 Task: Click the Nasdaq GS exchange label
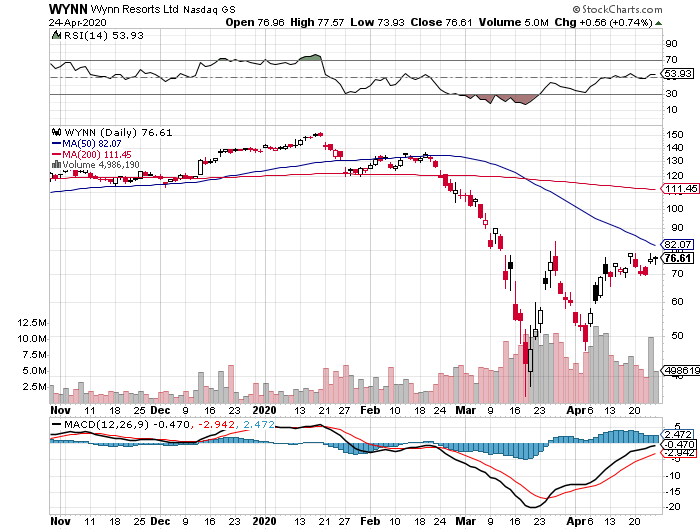(x=209, y=9)
